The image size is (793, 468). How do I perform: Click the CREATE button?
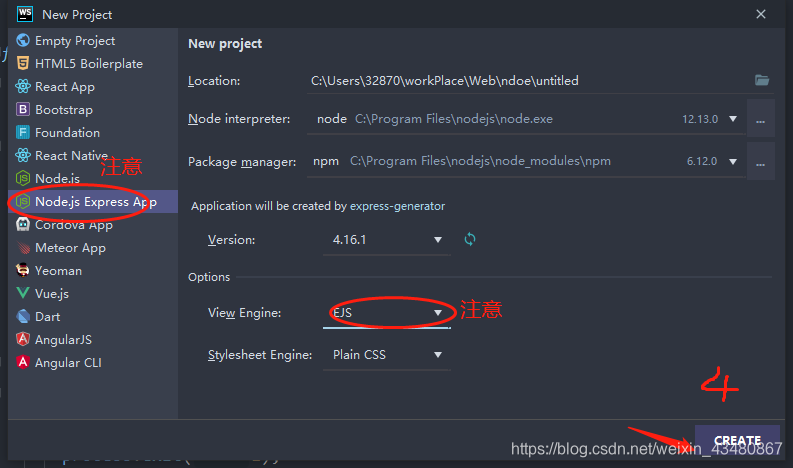pyautogui.click(x=737, y=440)
